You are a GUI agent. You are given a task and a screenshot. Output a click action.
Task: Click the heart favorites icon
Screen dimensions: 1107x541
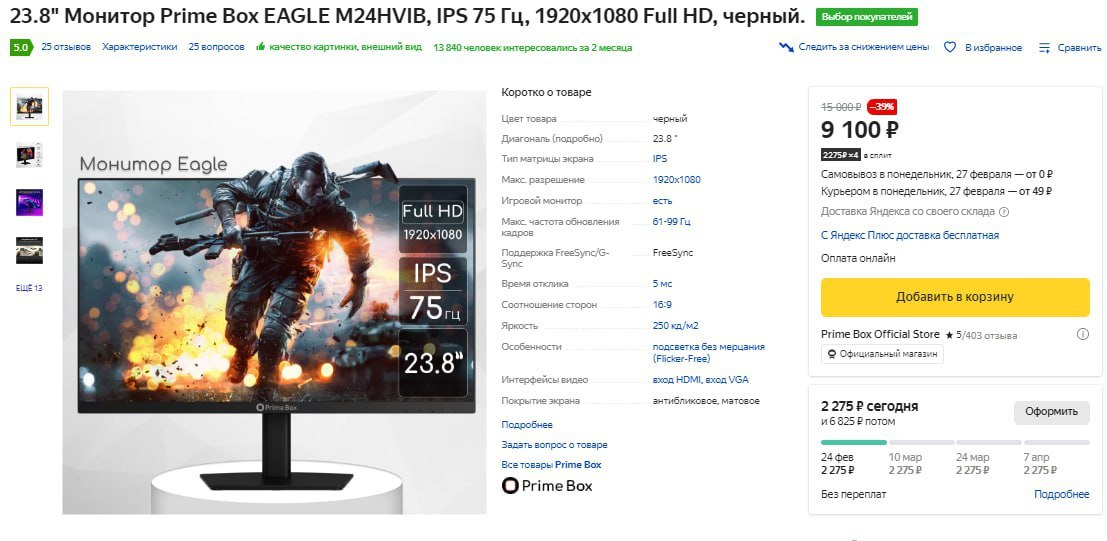[950, 47]
